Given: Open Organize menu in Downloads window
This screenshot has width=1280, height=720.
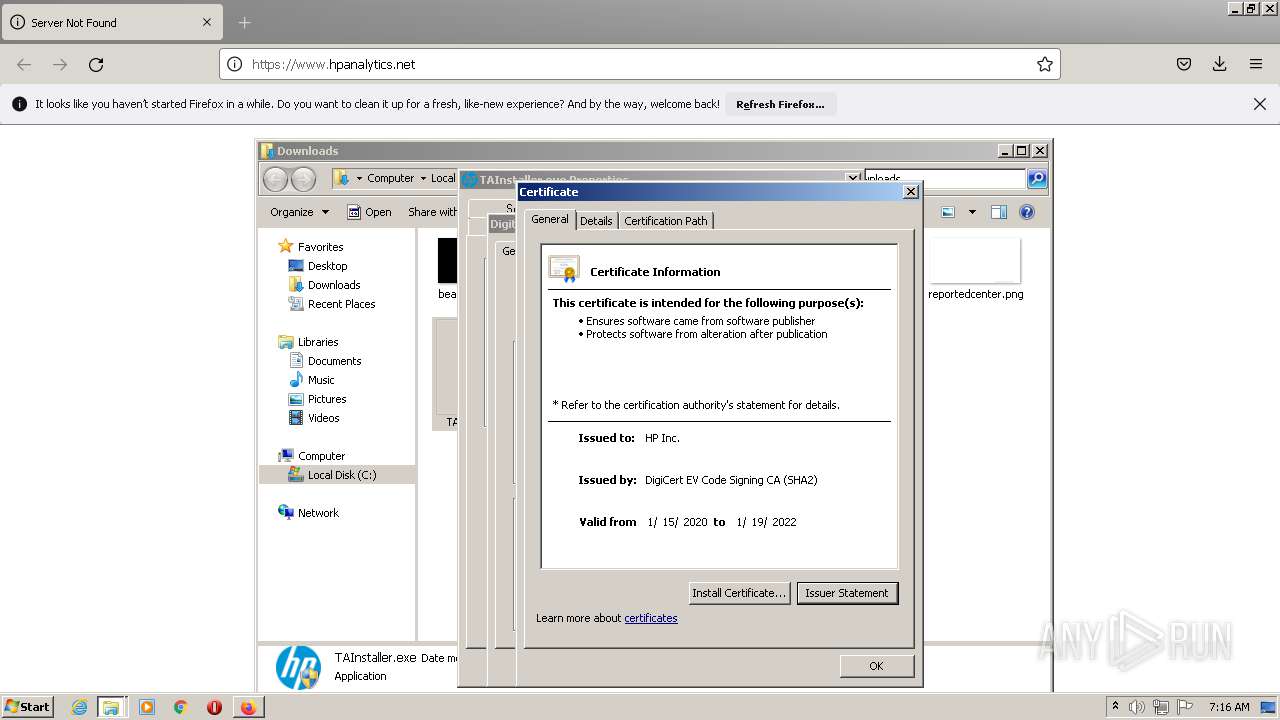Looking at the screenshot, I should (x=299, y=212).
